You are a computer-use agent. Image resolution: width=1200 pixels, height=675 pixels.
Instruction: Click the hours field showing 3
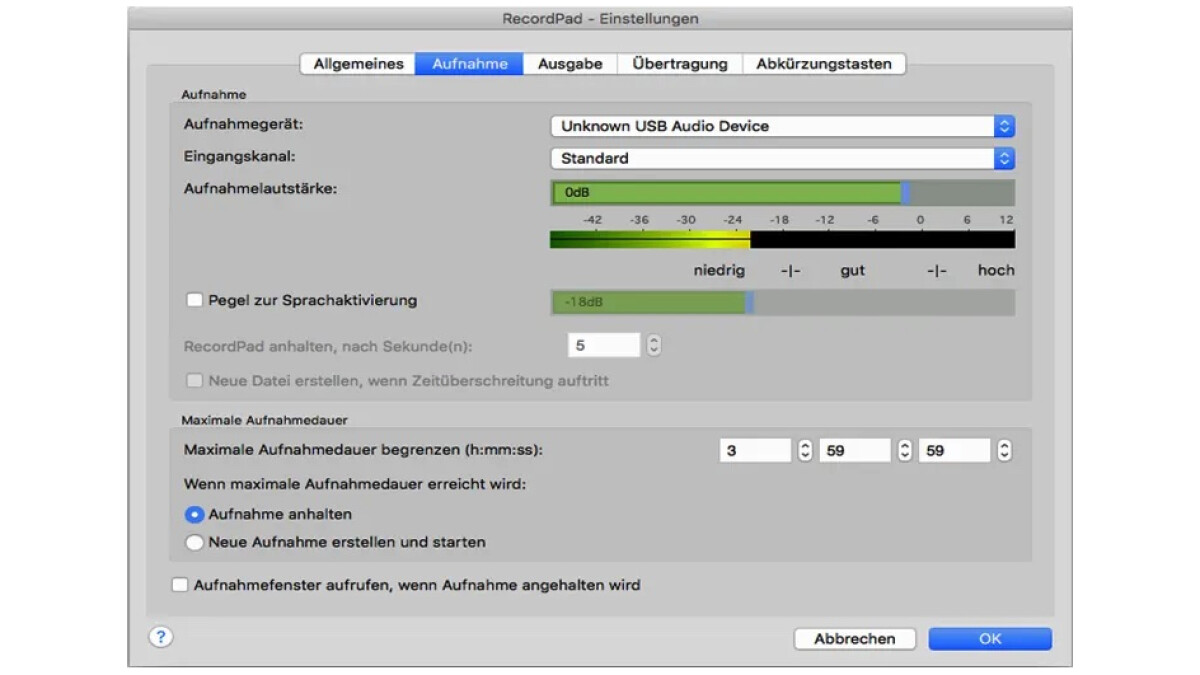(755, 451)
